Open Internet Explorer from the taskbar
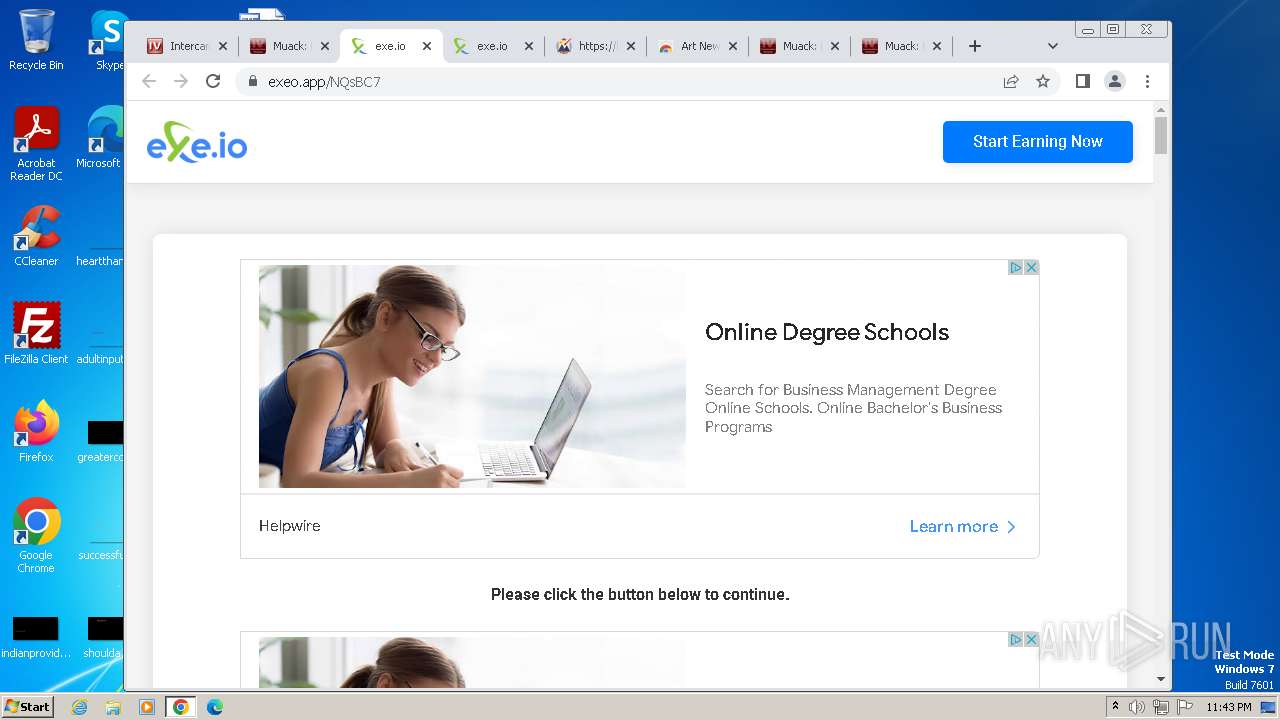The width and height of the screenshot is (1280, 720). coord(79,707)
